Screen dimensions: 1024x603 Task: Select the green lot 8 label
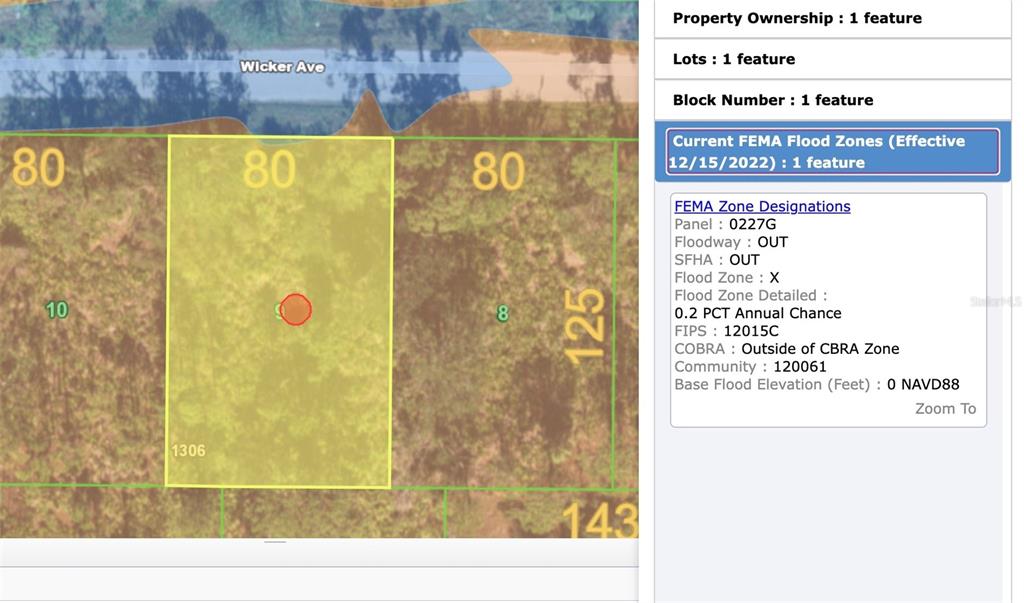502,314
